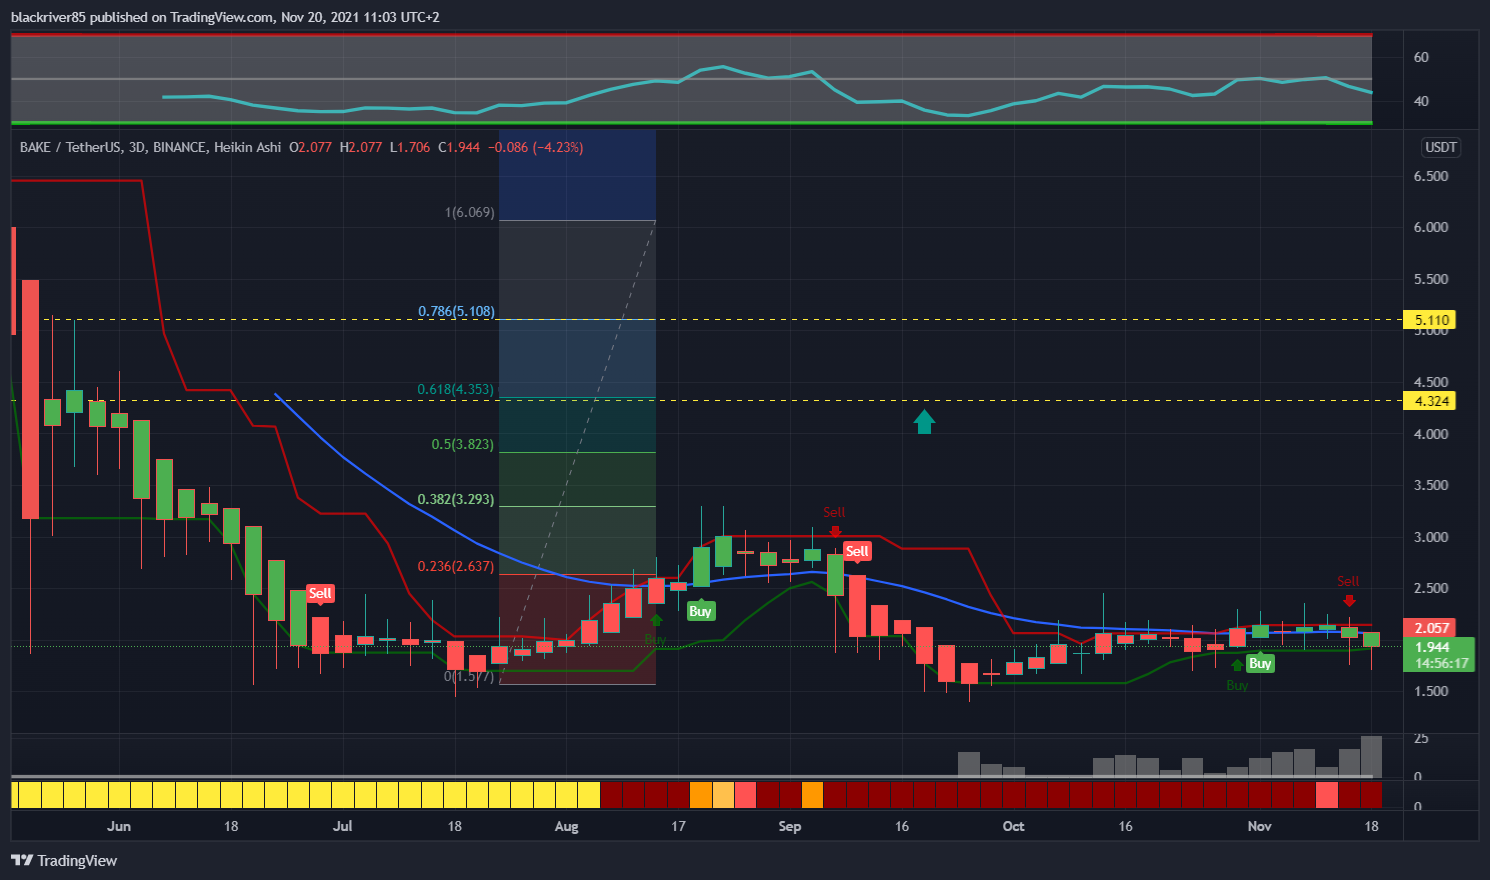Click the 1.500 price axis label
Image resolution: width=1490 pixels, height=880 pixels.
click(x=1431, y=691)
